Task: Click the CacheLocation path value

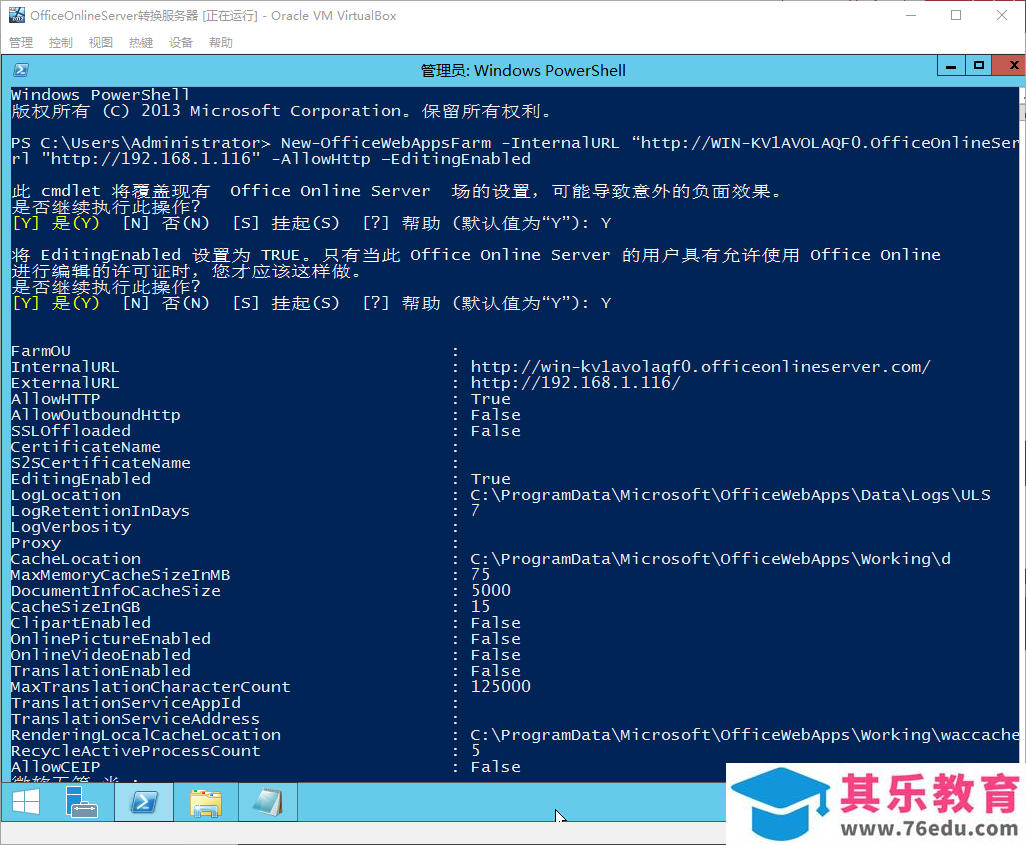Action: [711, 559]
